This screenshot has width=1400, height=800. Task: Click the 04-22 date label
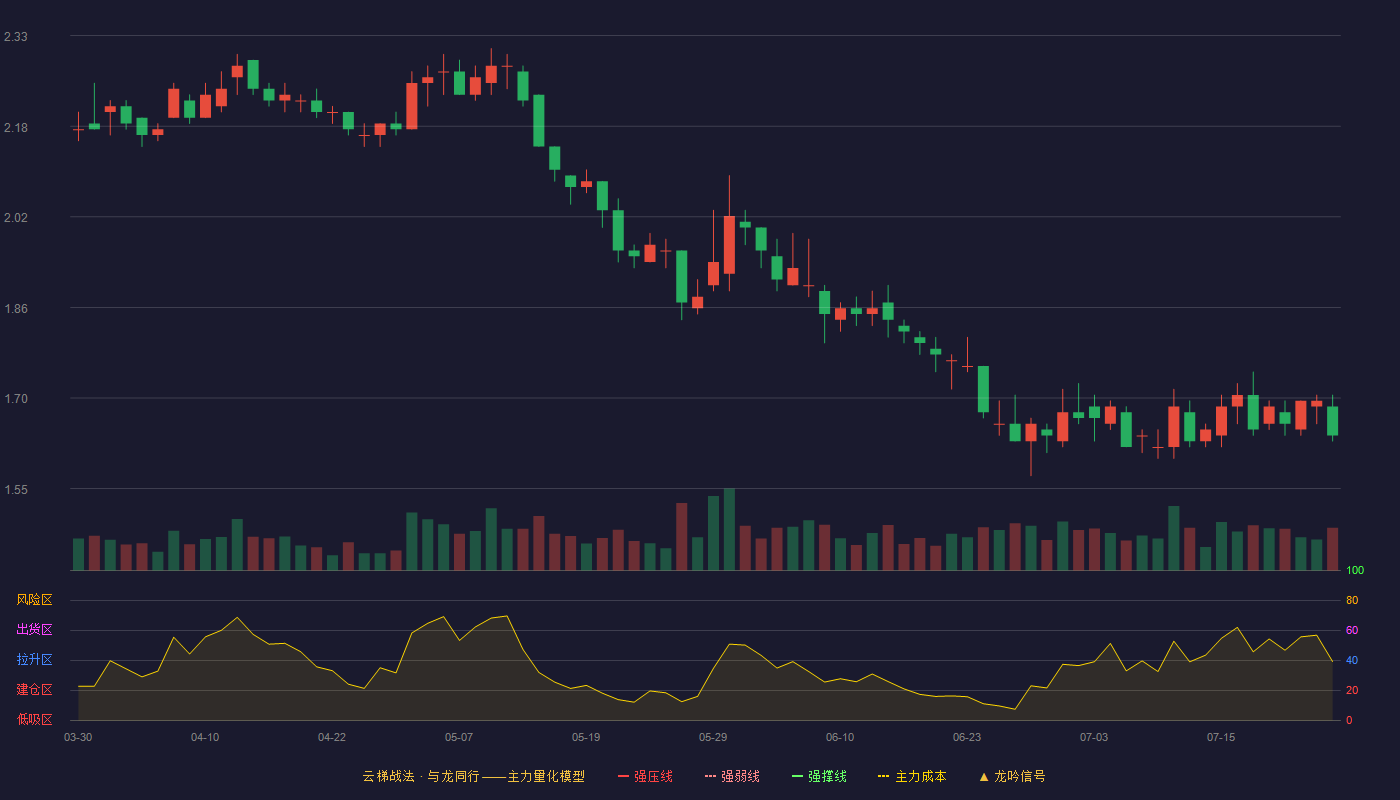click(x=332, y=737)
